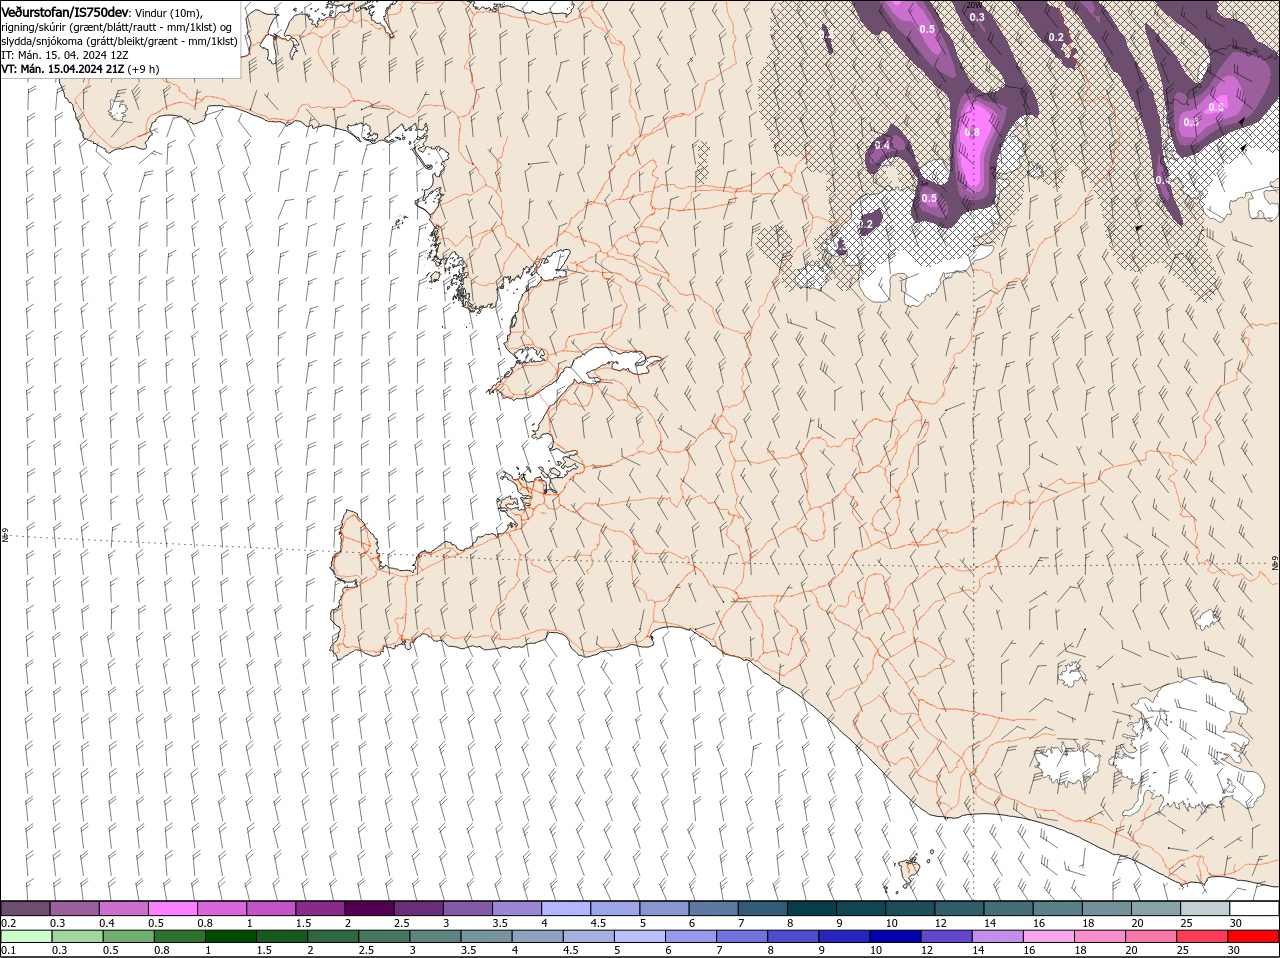The image size is (1280, 958).
Task: Click the '2.5' number under the rain scale
Action: click(x=366, y=950)
